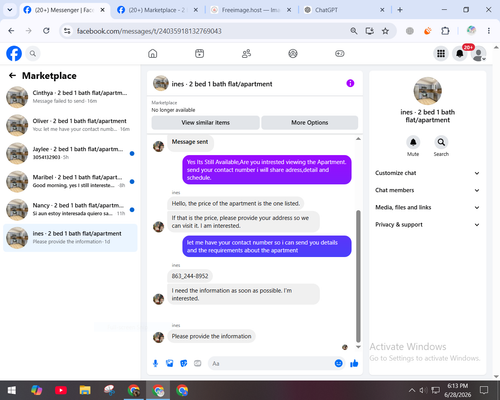
Task: Open the Extensions puzzle icon
Action: [445, 31]
